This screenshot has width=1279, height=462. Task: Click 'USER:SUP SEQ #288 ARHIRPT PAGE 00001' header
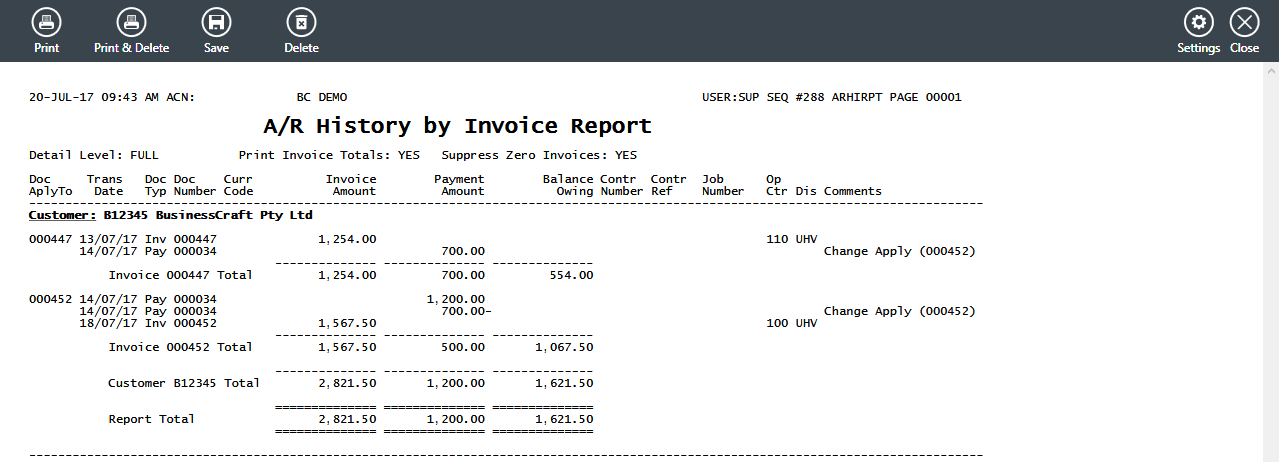point(832,97)
